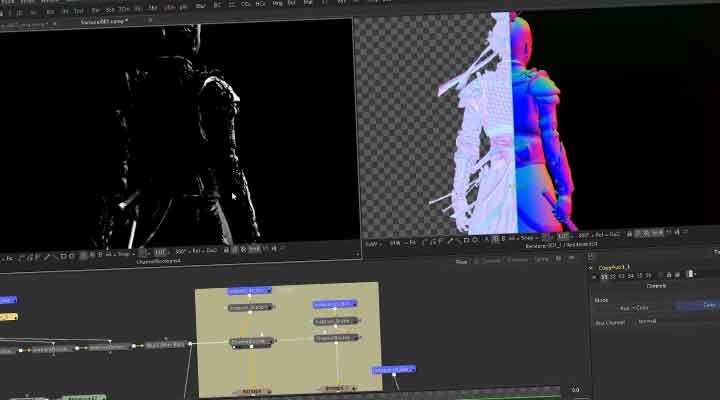Open Snap dropdown in right viewer toolbar
This screenshot has height=400, width=720.
tap(527, 238)
